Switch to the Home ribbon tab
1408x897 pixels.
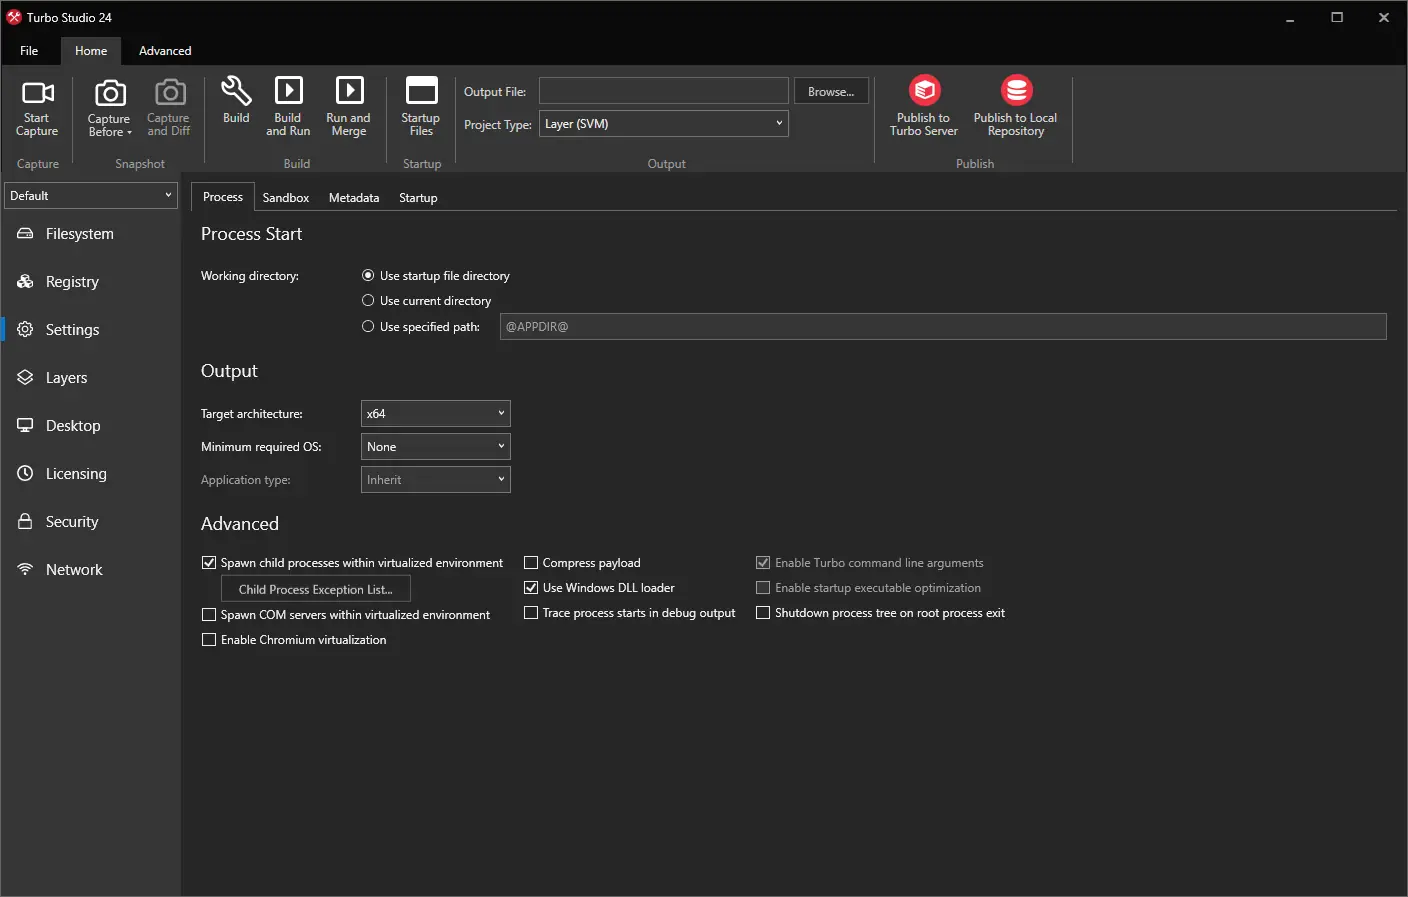click(91, 51)
